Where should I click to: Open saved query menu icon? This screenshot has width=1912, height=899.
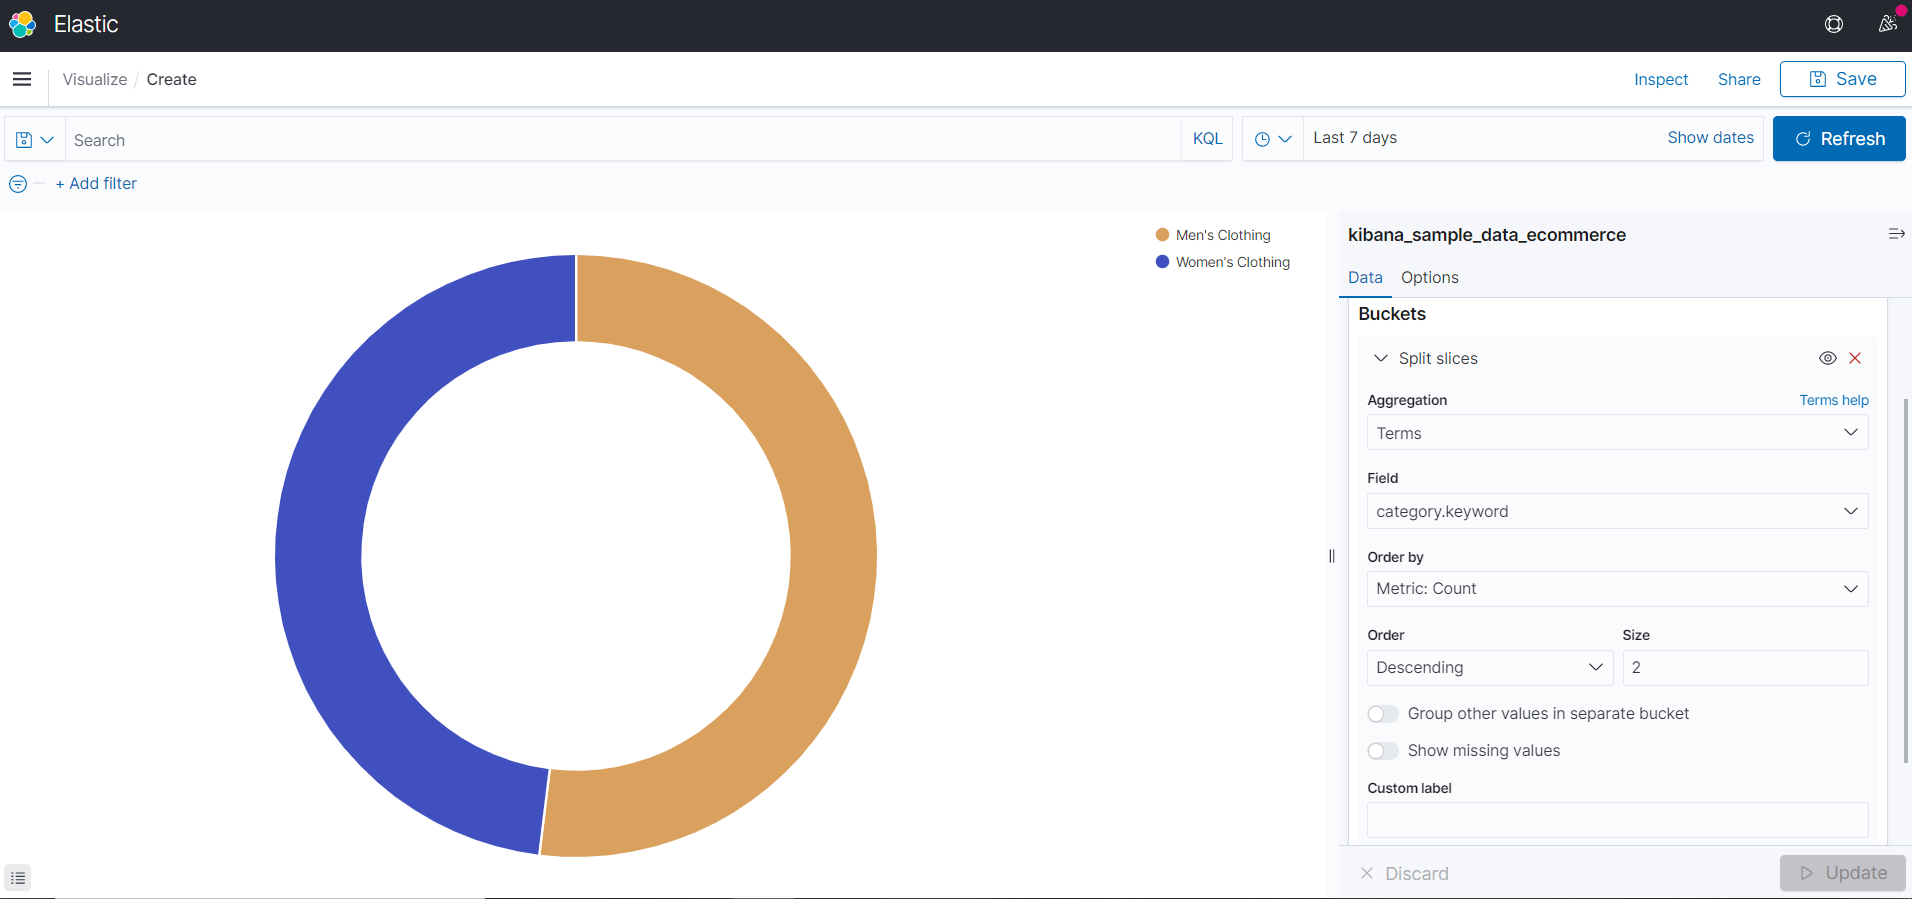(35, 140)
